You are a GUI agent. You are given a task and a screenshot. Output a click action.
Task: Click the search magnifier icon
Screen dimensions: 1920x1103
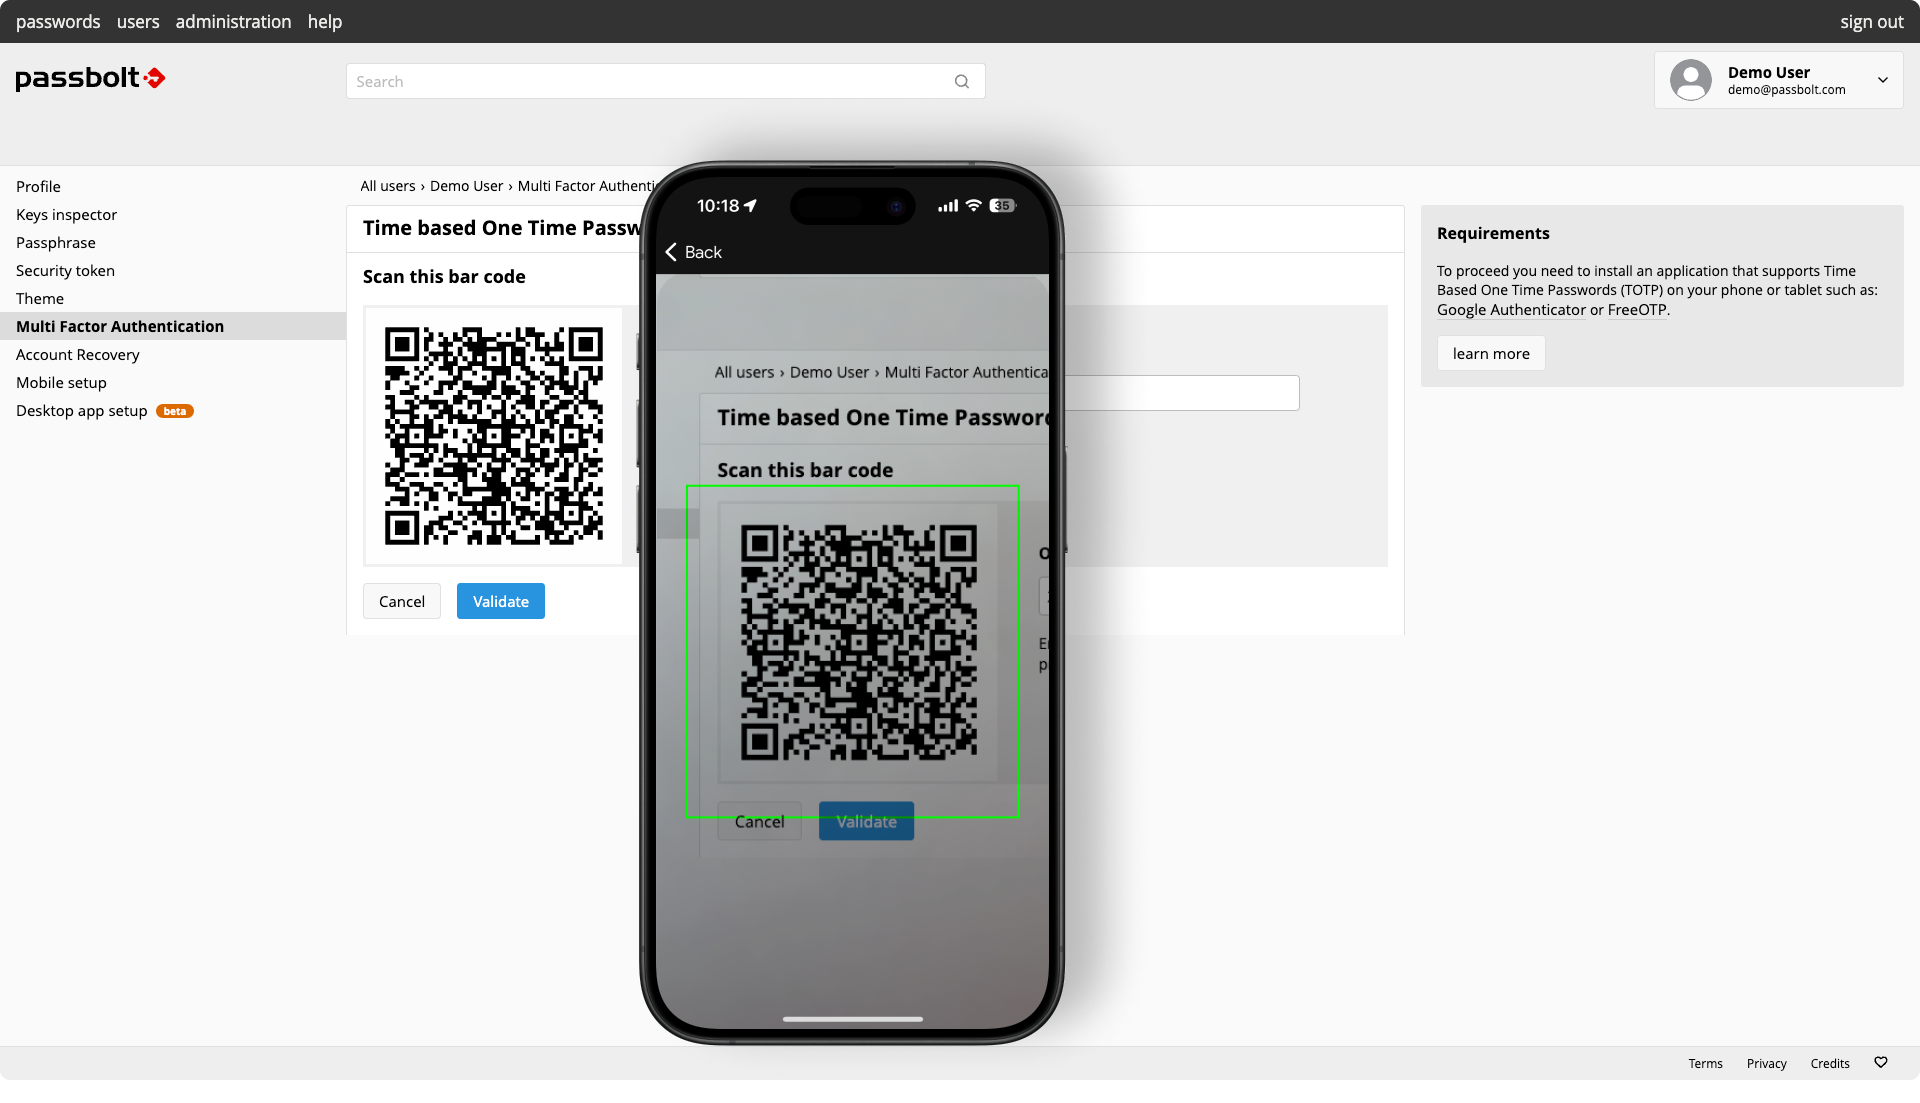point(961,80)
